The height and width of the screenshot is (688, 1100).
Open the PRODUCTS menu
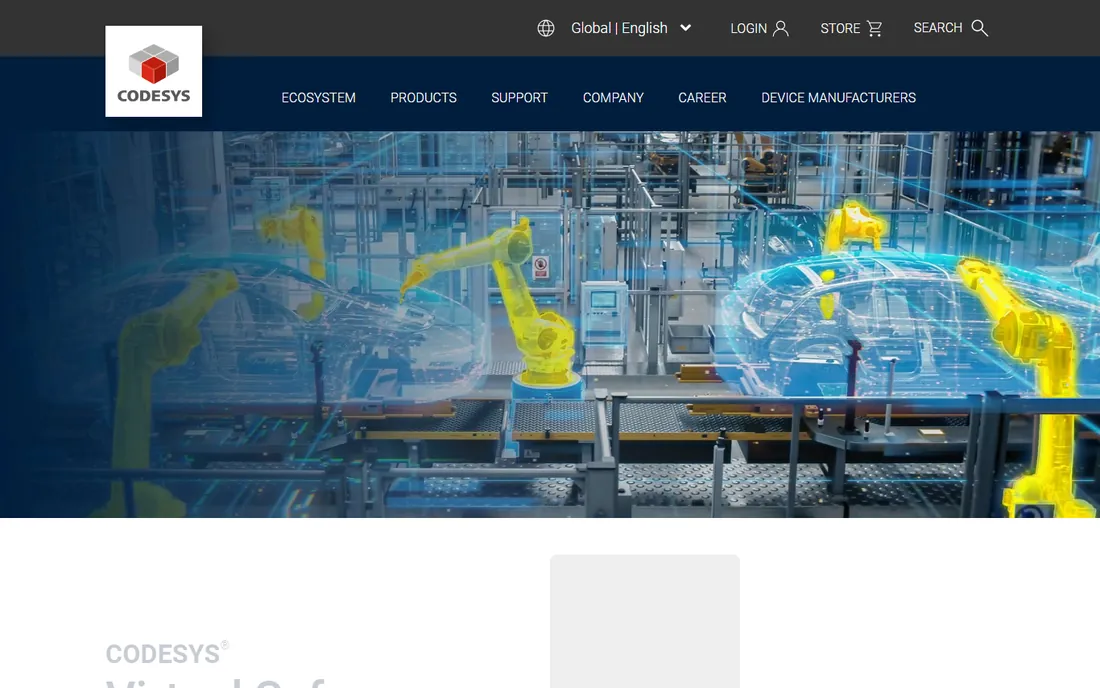coord(423,97)
